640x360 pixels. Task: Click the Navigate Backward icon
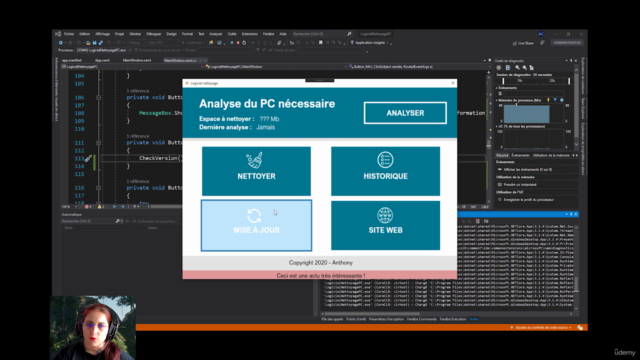[61, 42]
